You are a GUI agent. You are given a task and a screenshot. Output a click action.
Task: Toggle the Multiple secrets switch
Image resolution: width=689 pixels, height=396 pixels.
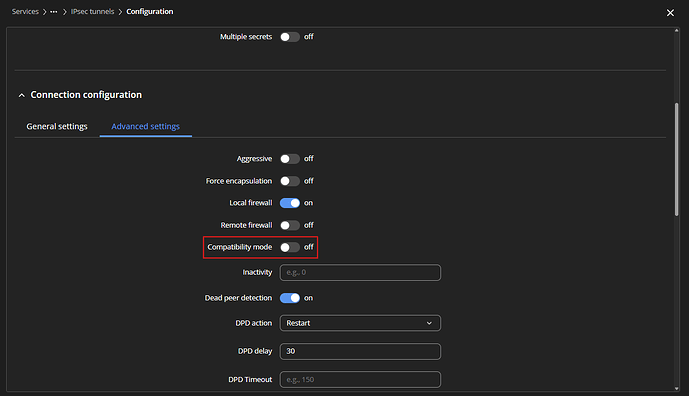pyautogui.click(x=290, y=37)
